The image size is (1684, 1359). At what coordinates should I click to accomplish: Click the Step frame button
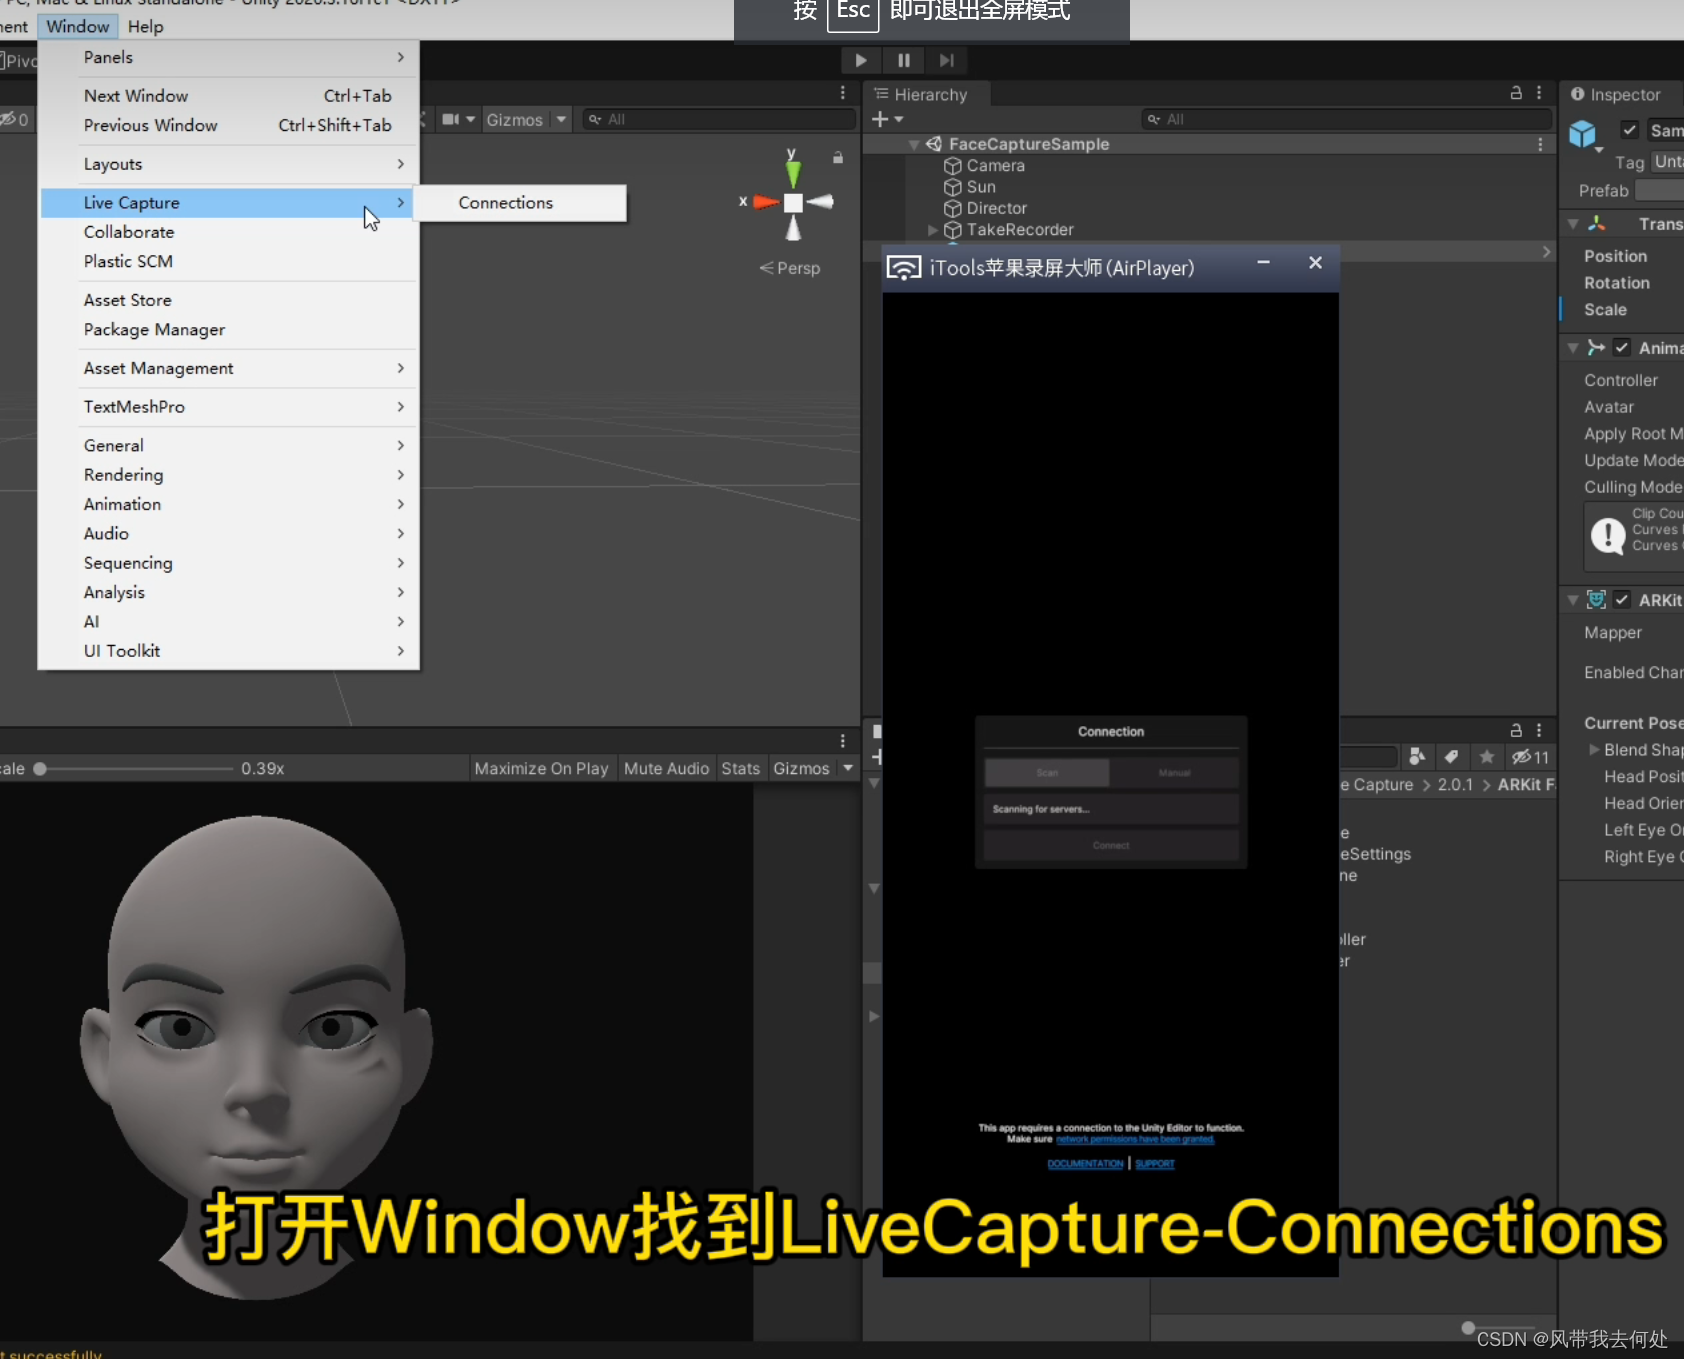(947, 60)
